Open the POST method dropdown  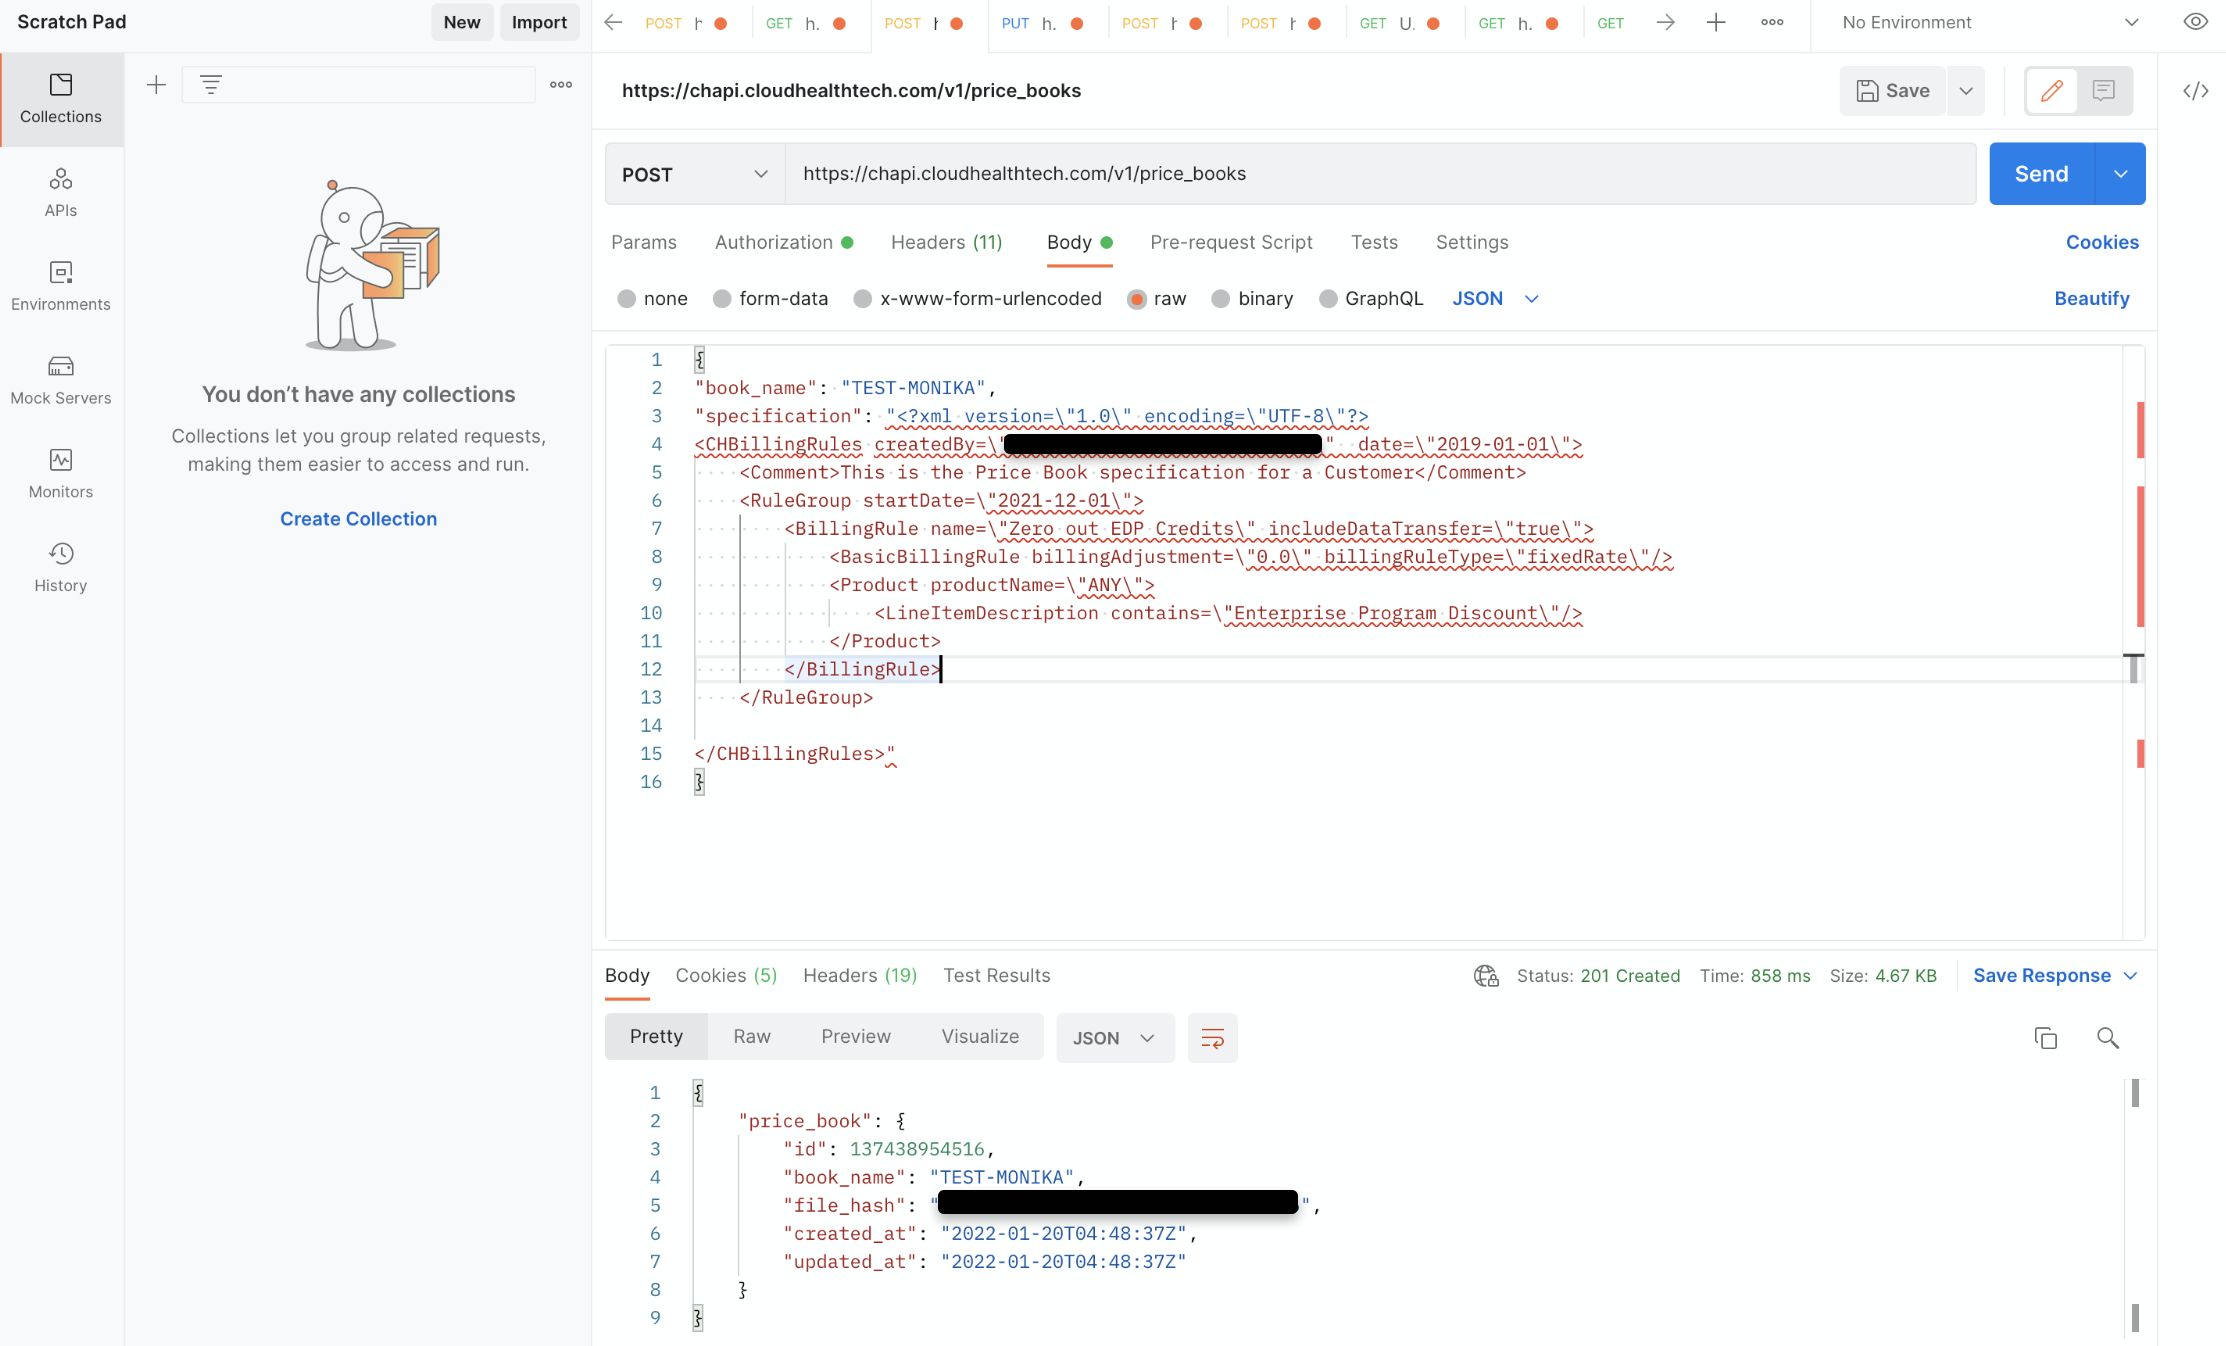pyautogui.click(x=695, y=174)
